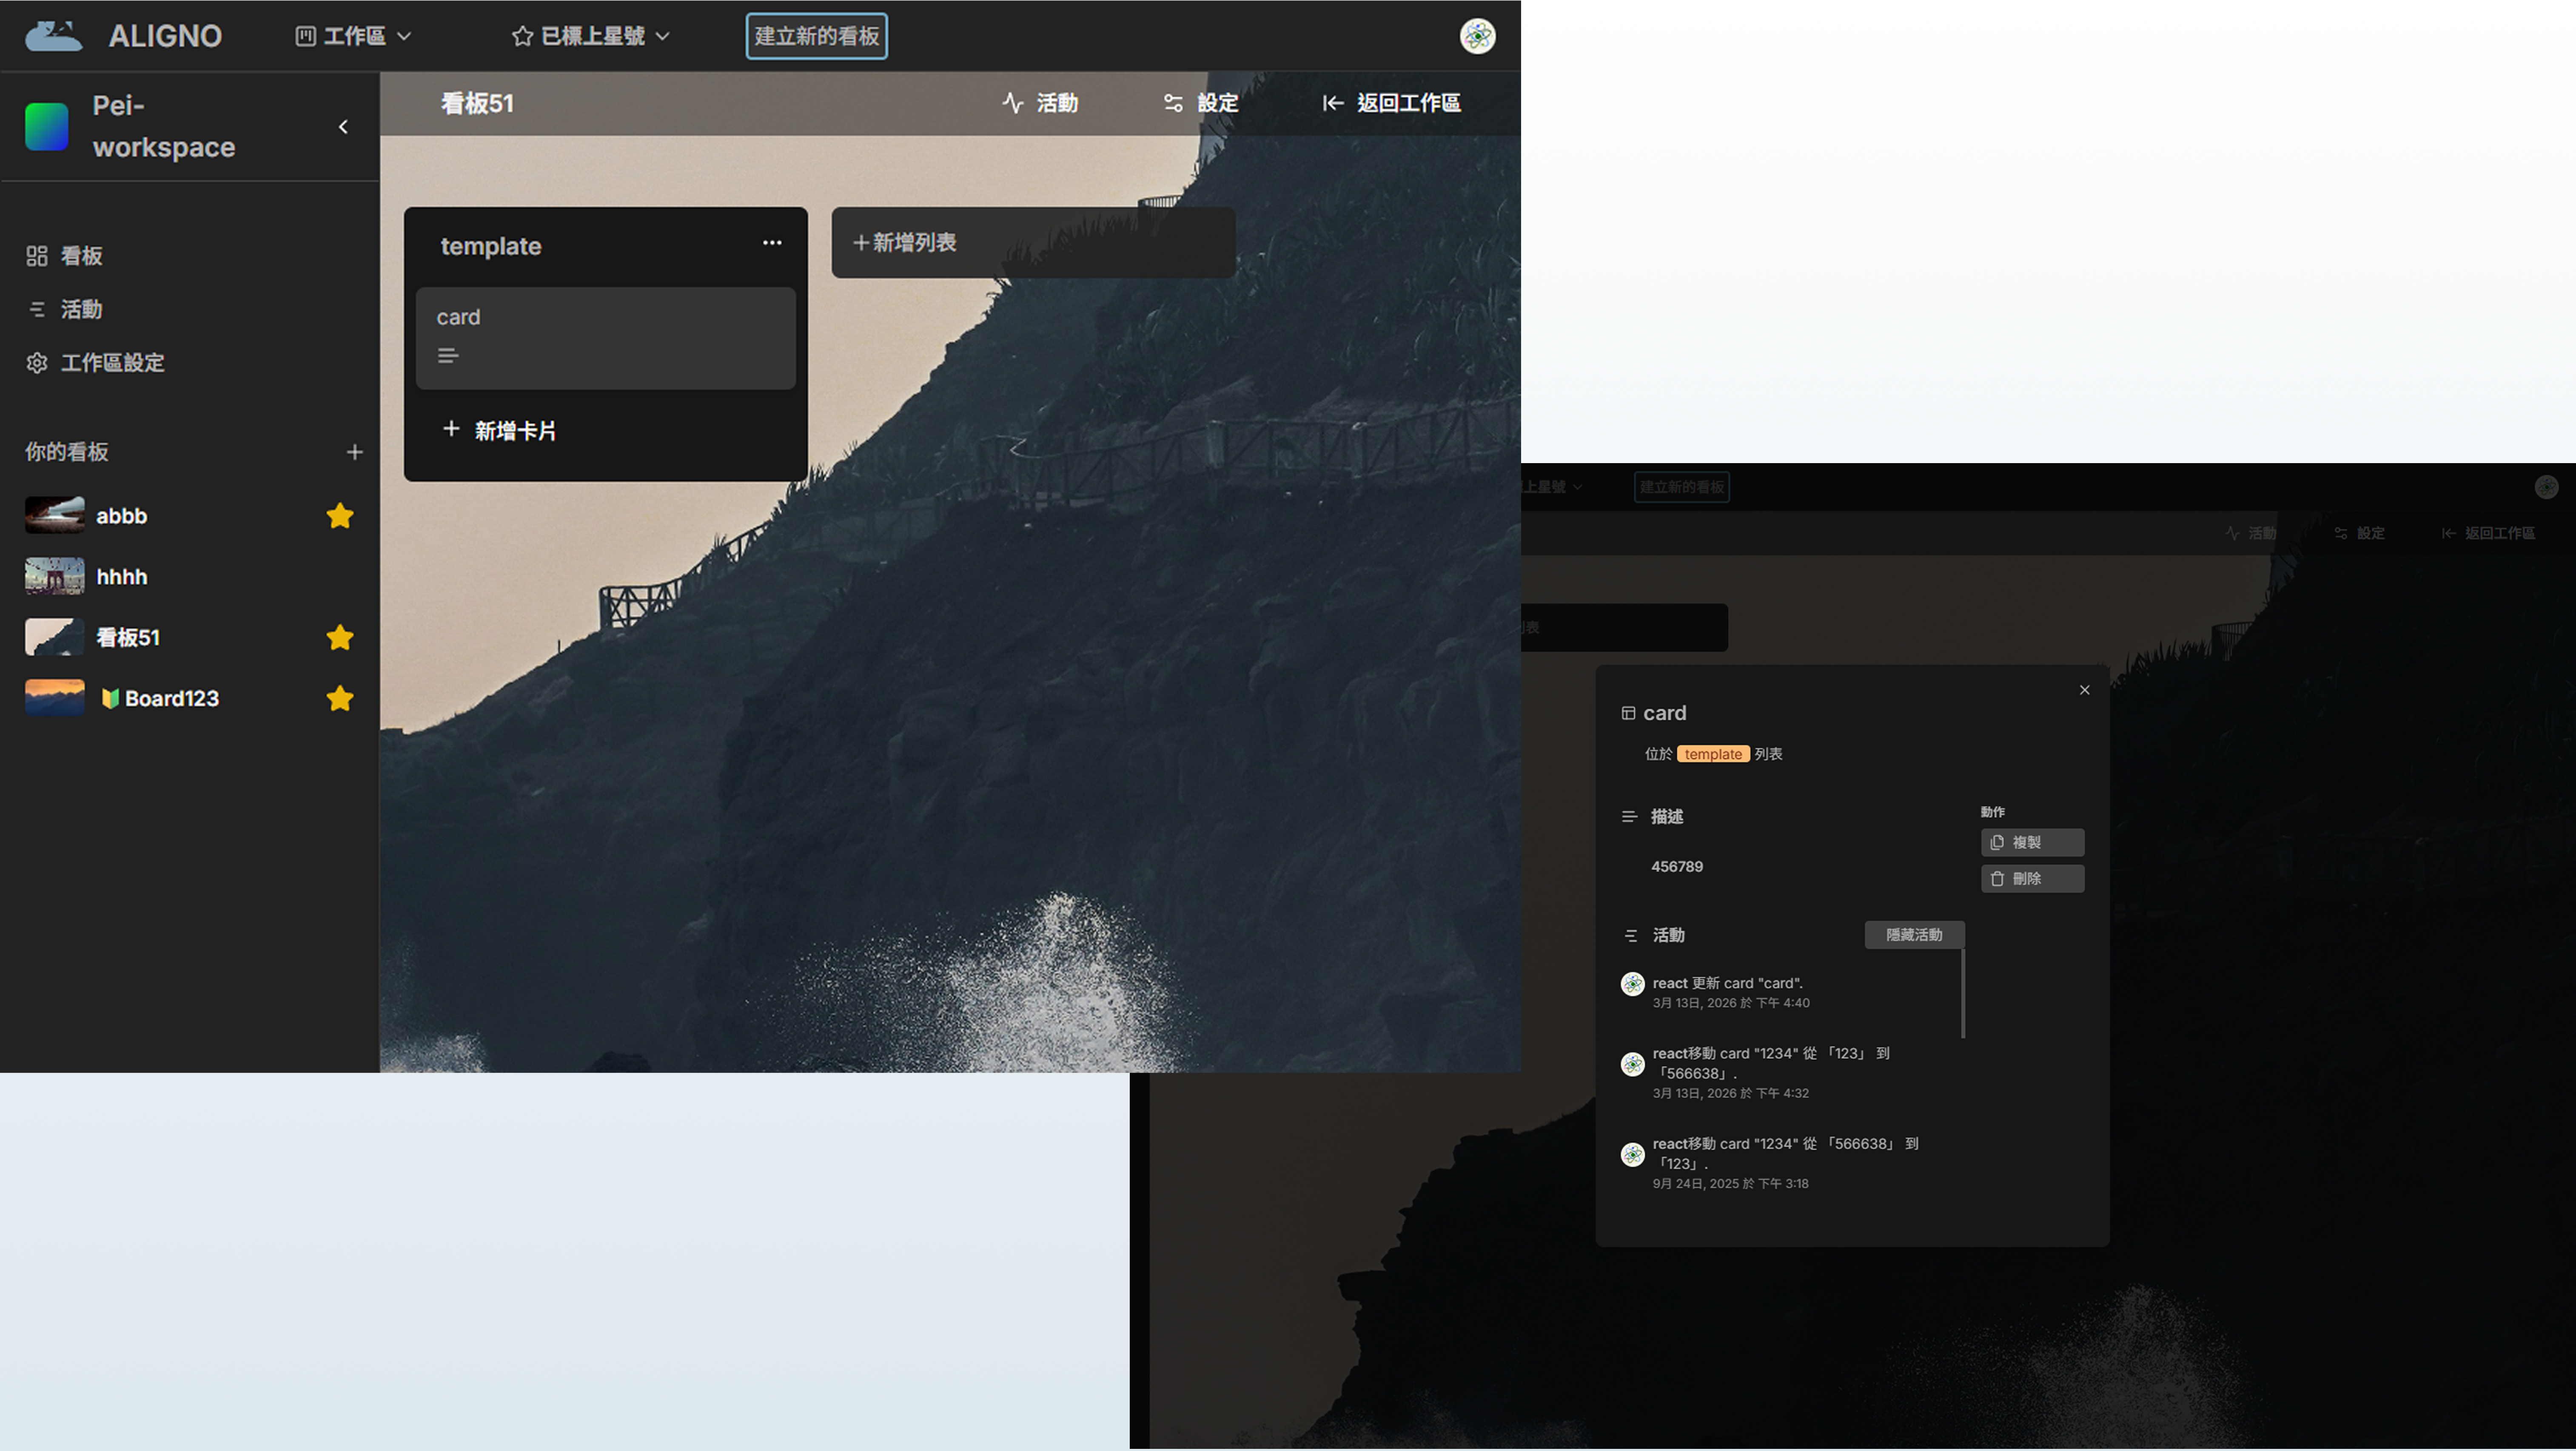Open the 工作區 dropdown in the top bar
The height and width of the screenshot is (1451, 2576).
[x=354, y=36]
